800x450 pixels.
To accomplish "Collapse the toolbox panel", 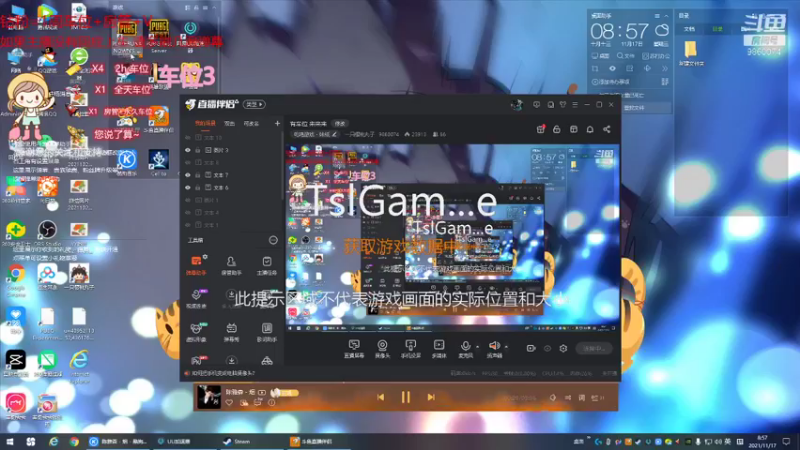I will pos(273,240).
